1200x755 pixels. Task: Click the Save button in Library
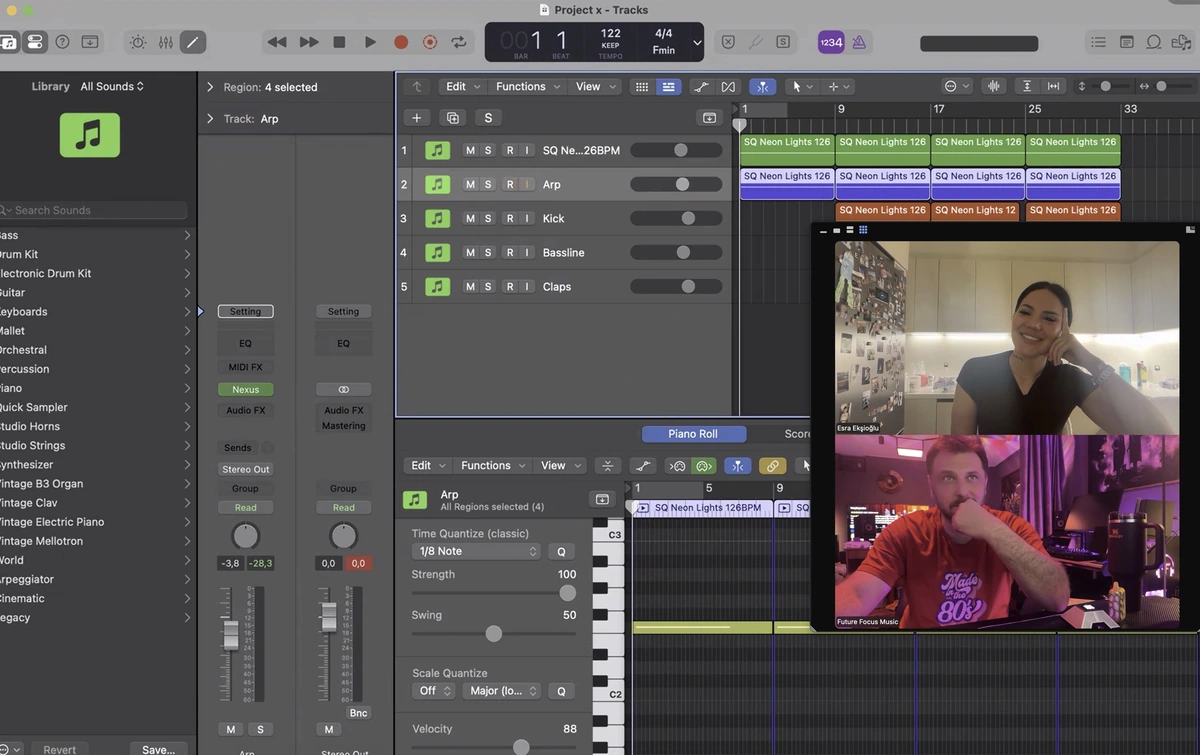point(158,749)
